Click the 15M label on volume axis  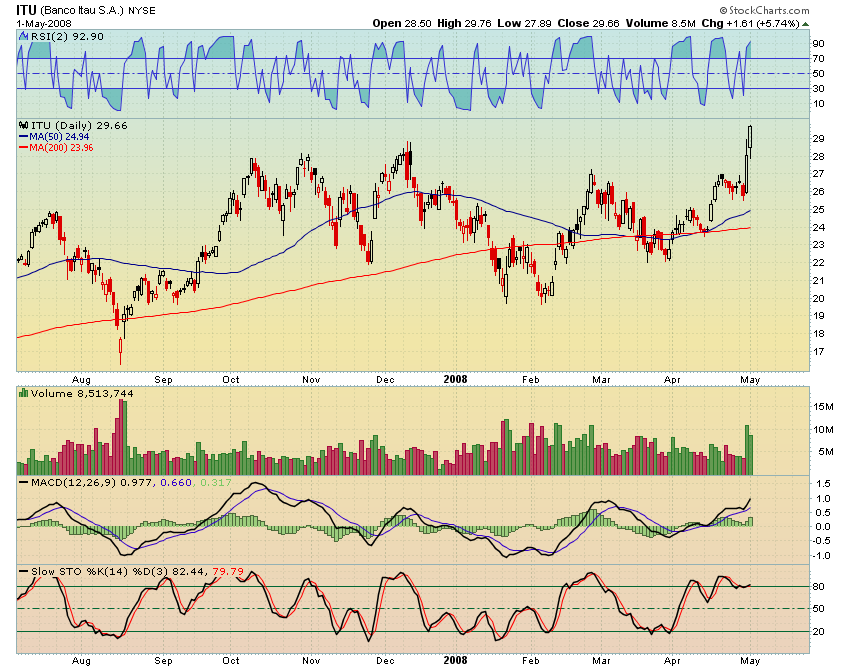tap(823, 407)
